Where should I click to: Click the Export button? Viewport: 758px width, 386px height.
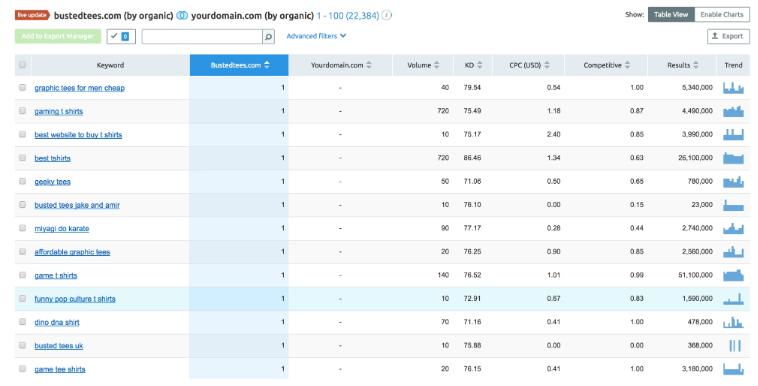[728, 36]
